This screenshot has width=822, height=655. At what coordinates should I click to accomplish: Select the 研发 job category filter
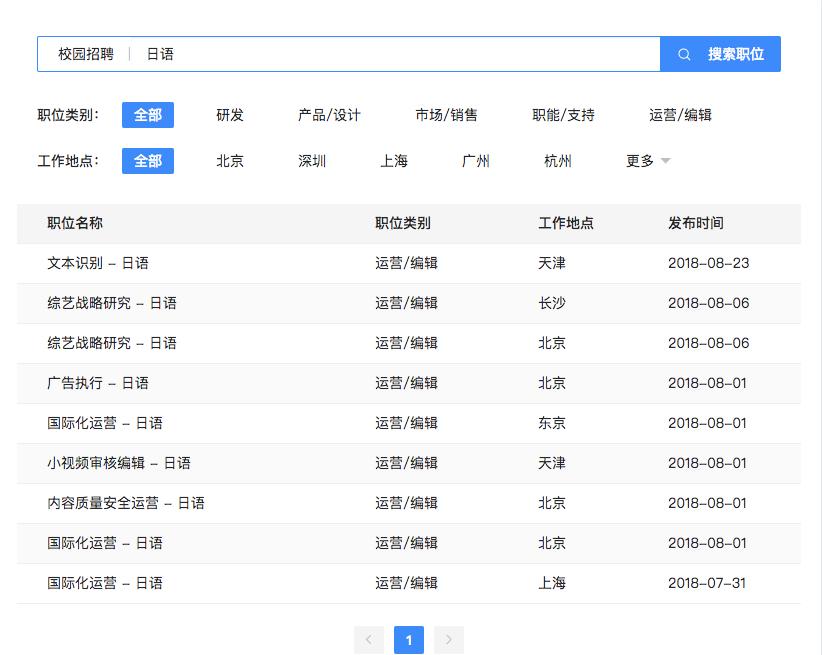(229, 115)
